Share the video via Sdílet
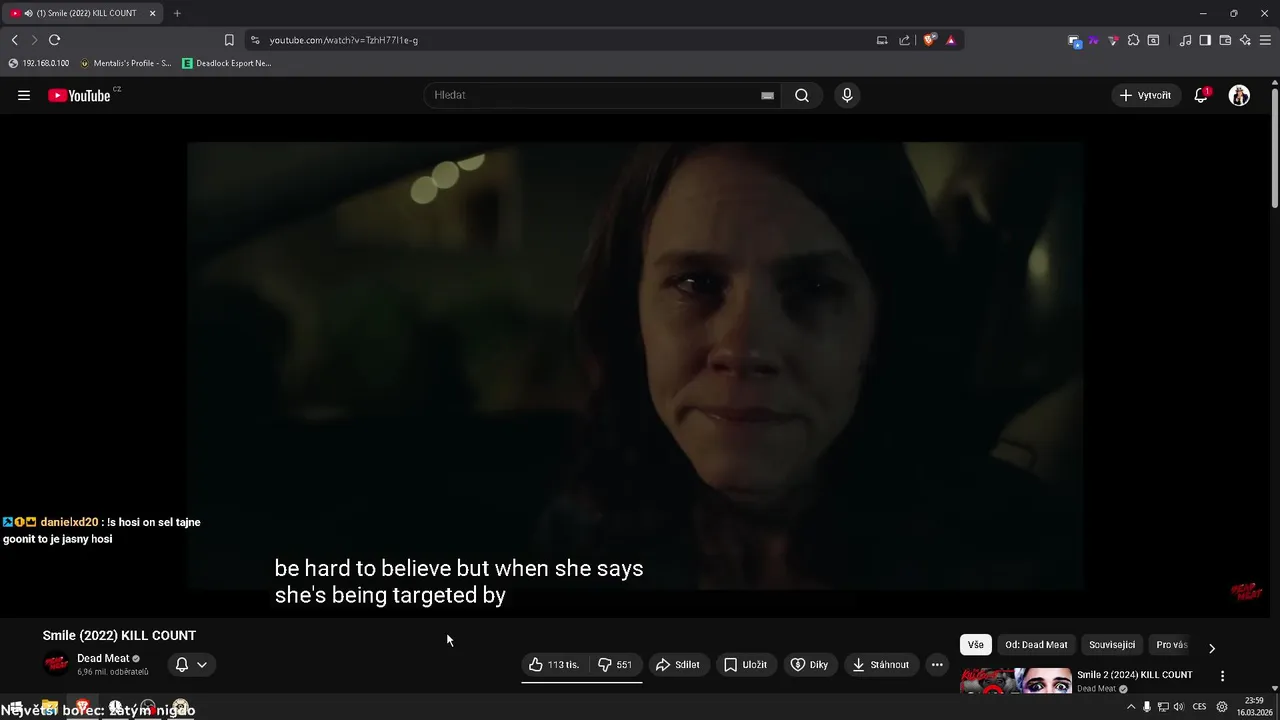This screenshot has width=1280, height=720. [x=677, y=664]
